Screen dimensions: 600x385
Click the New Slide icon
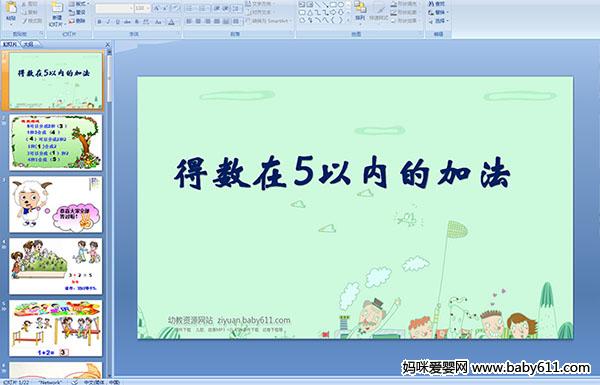[x=57, y=8]
